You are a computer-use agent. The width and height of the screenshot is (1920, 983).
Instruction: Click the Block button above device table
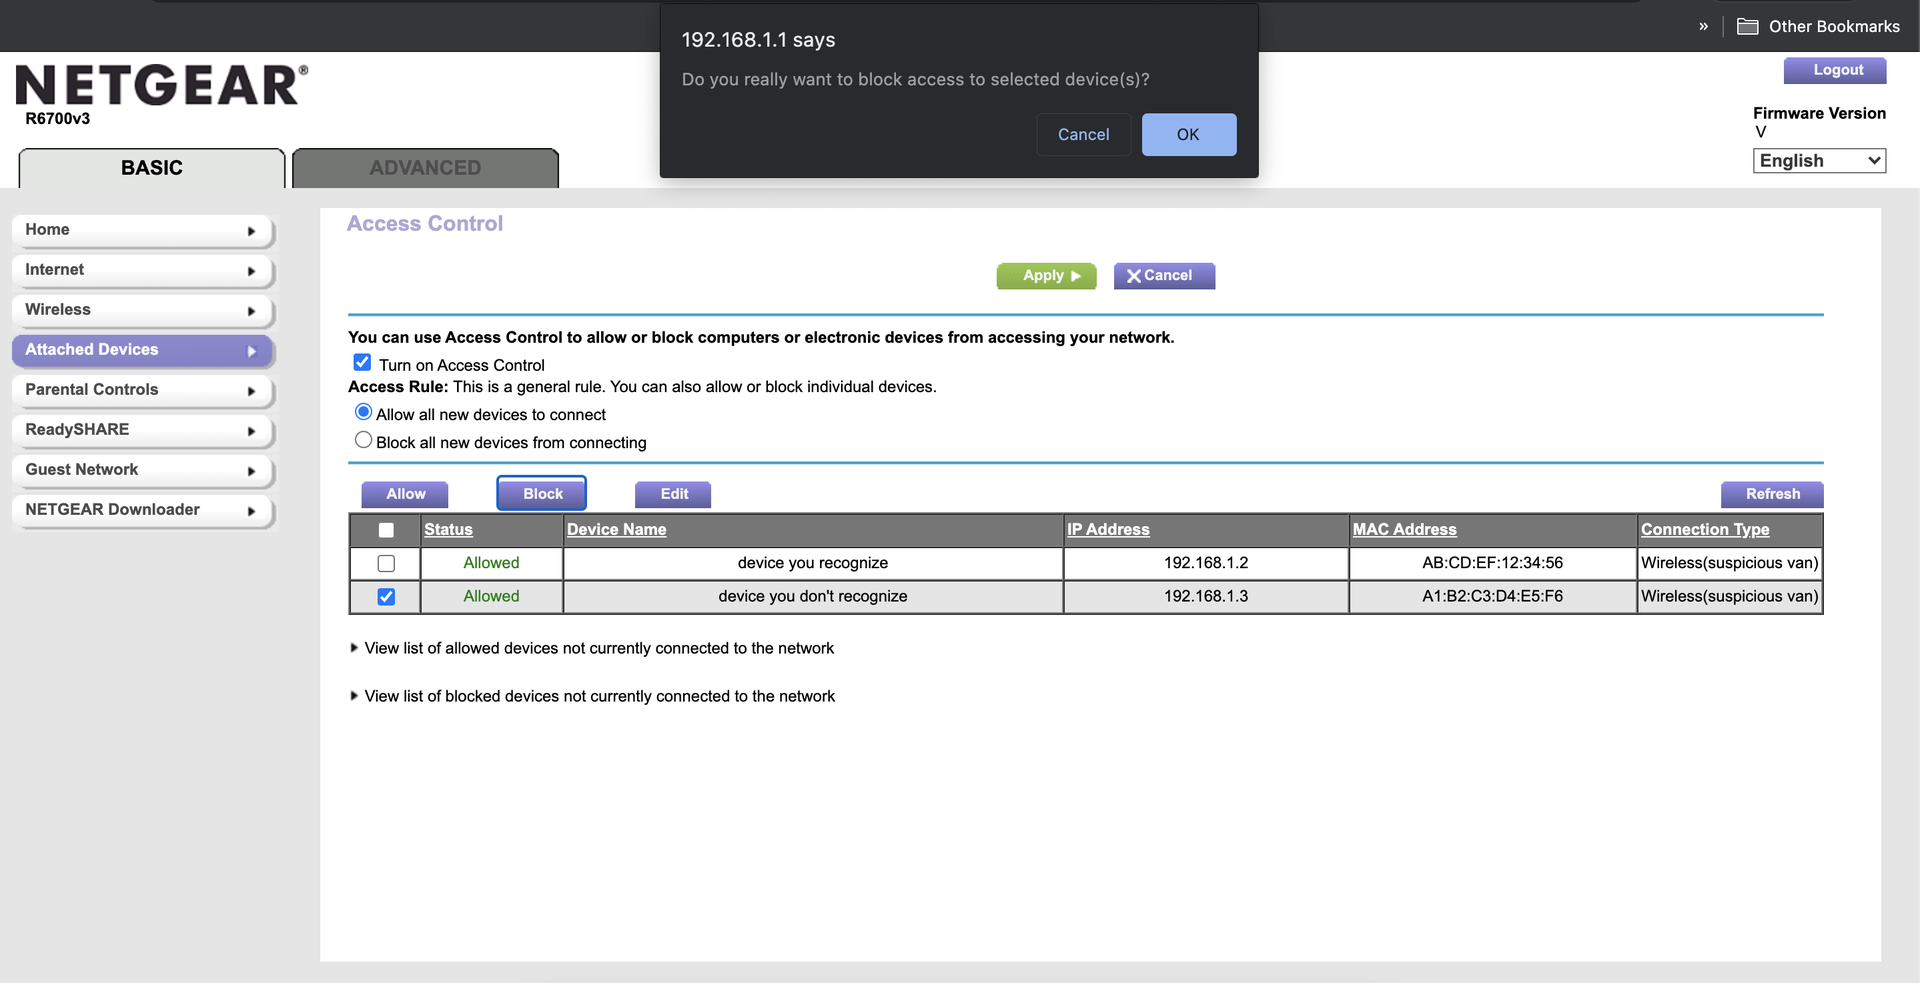(x=542, y=494)
